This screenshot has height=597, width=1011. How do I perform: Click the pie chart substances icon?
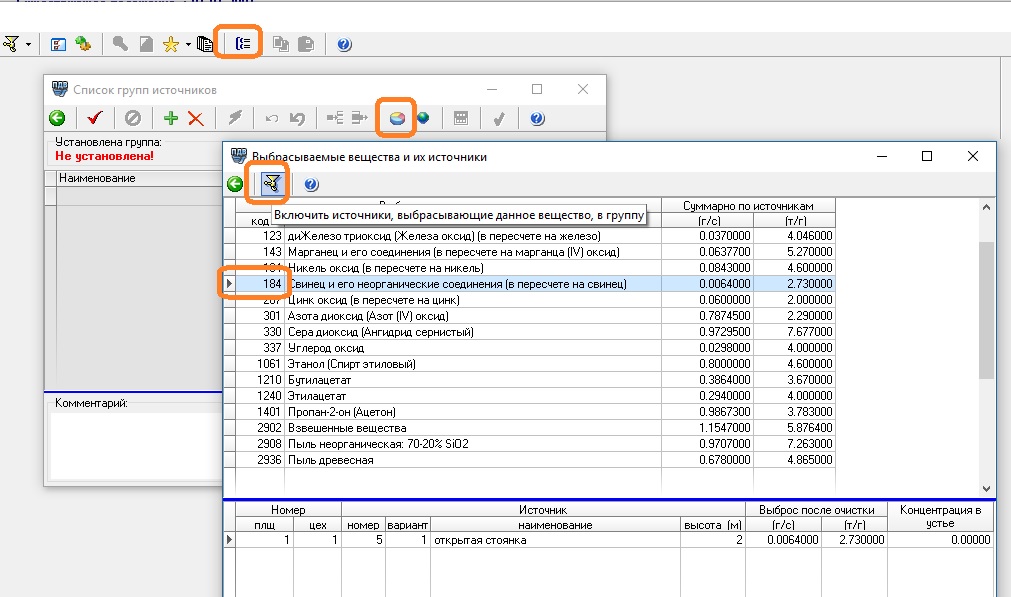(x=397, y=118)
